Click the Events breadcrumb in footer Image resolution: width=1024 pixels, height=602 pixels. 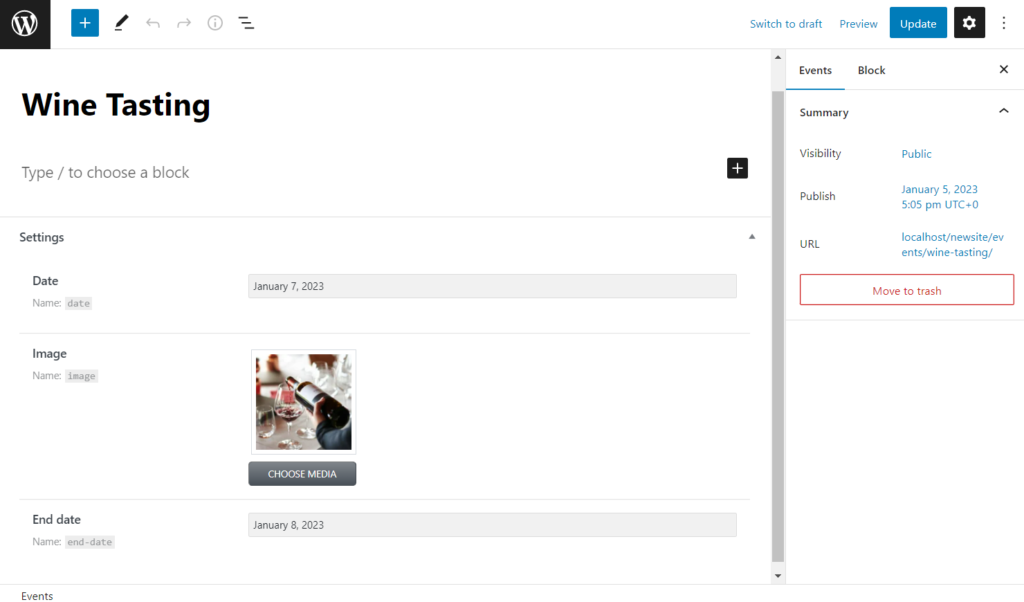click(37, 595)
